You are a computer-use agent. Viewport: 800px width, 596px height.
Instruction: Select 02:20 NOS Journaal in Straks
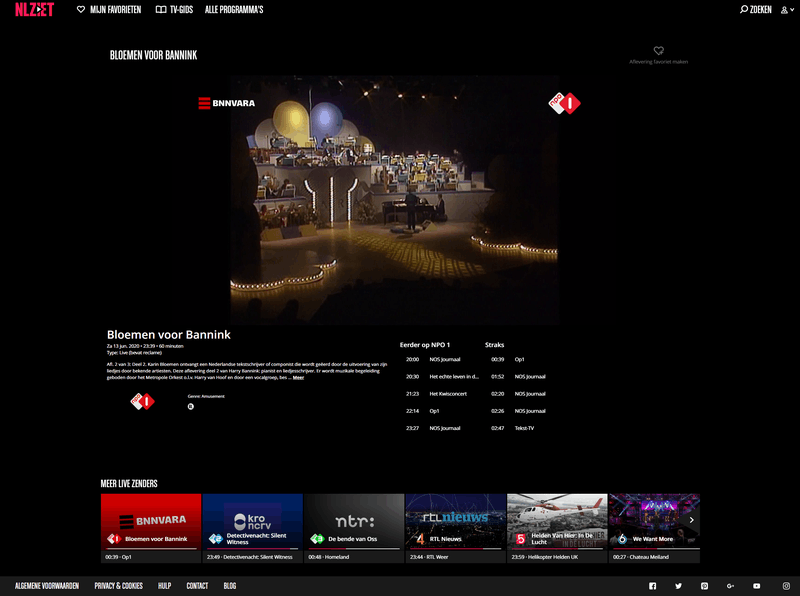pyautogui.click(x=518, y=394)
